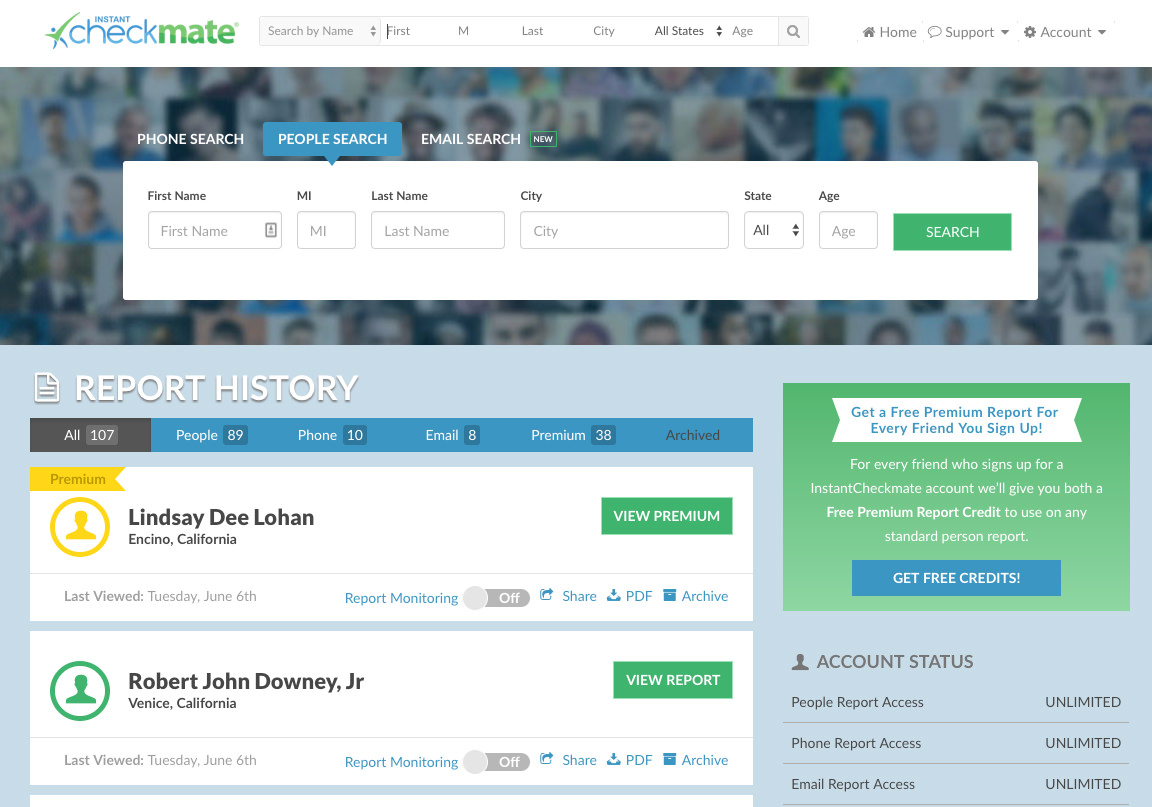Click the magnifying glass search icon in header
1152x807 pixels.
[x=793, y=31]
